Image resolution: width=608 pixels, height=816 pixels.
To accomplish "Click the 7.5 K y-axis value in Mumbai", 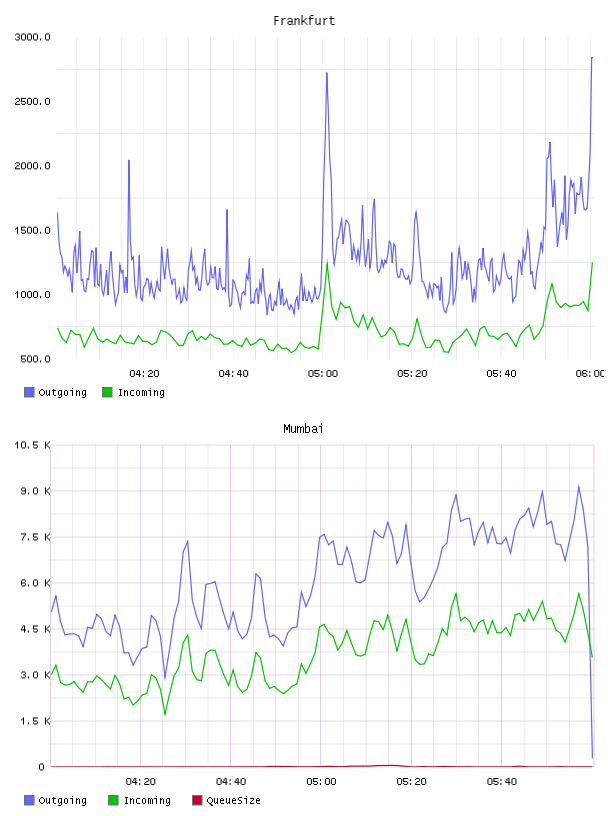I will point(35,537).
